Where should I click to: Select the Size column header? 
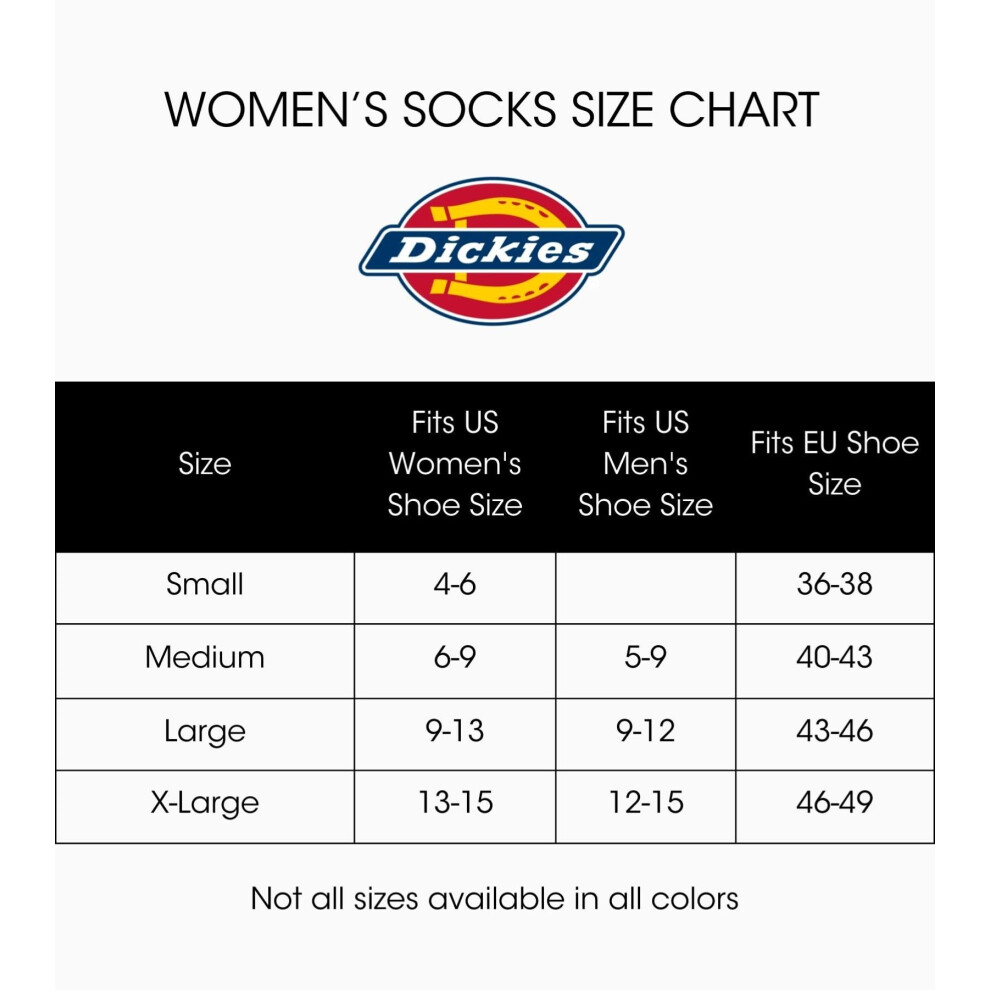point(205,464)
